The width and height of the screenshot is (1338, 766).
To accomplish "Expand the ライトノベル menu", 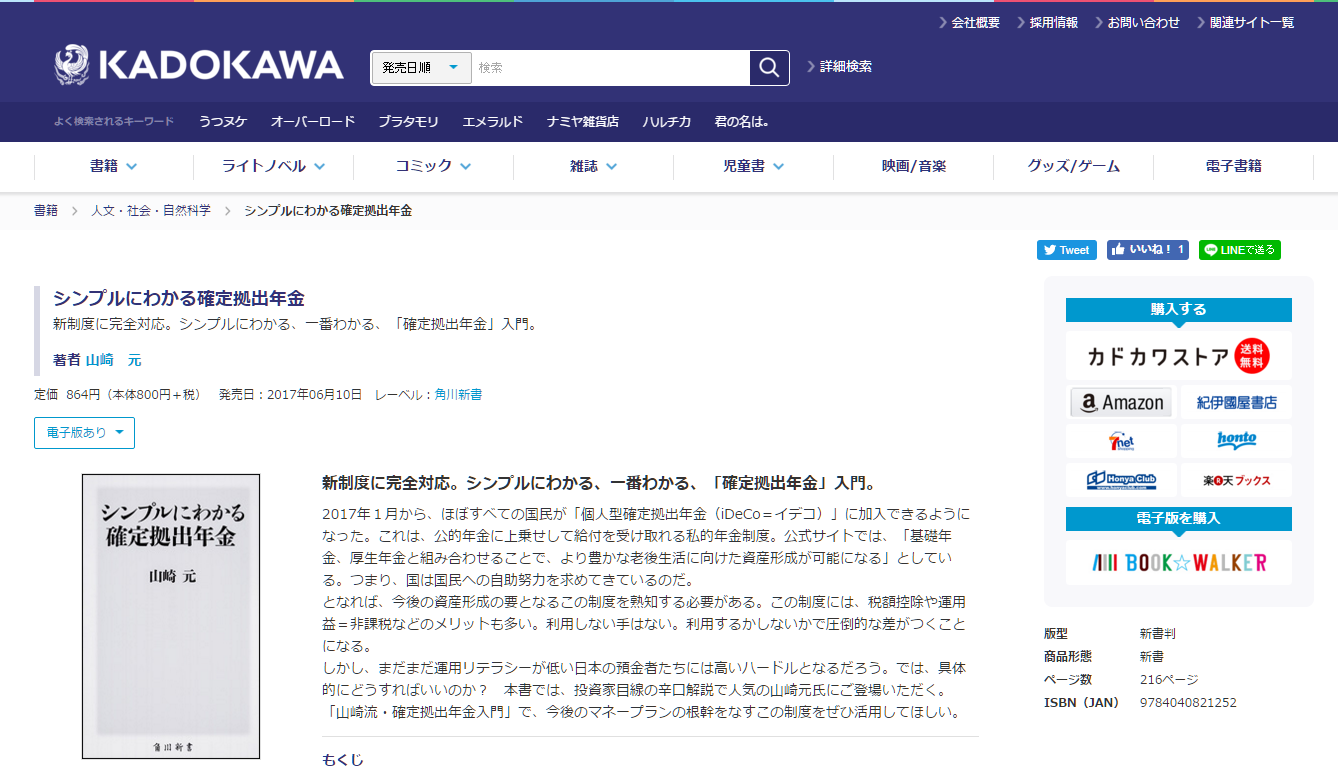I will 273,167.
